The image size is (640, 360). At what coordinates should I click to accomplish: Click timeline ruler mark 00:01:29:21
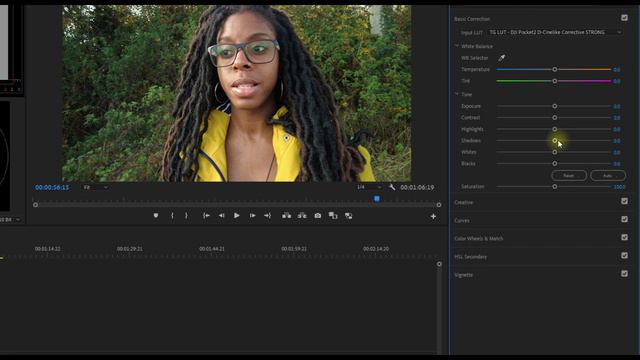(x=130, y=249)
